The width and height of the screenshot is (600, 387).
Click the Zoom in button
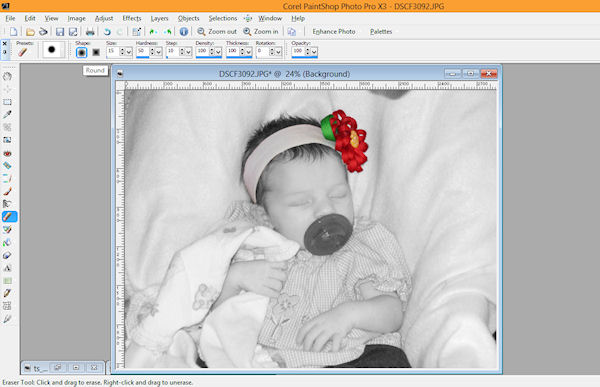pyautogui.click(x=261, y=32)
